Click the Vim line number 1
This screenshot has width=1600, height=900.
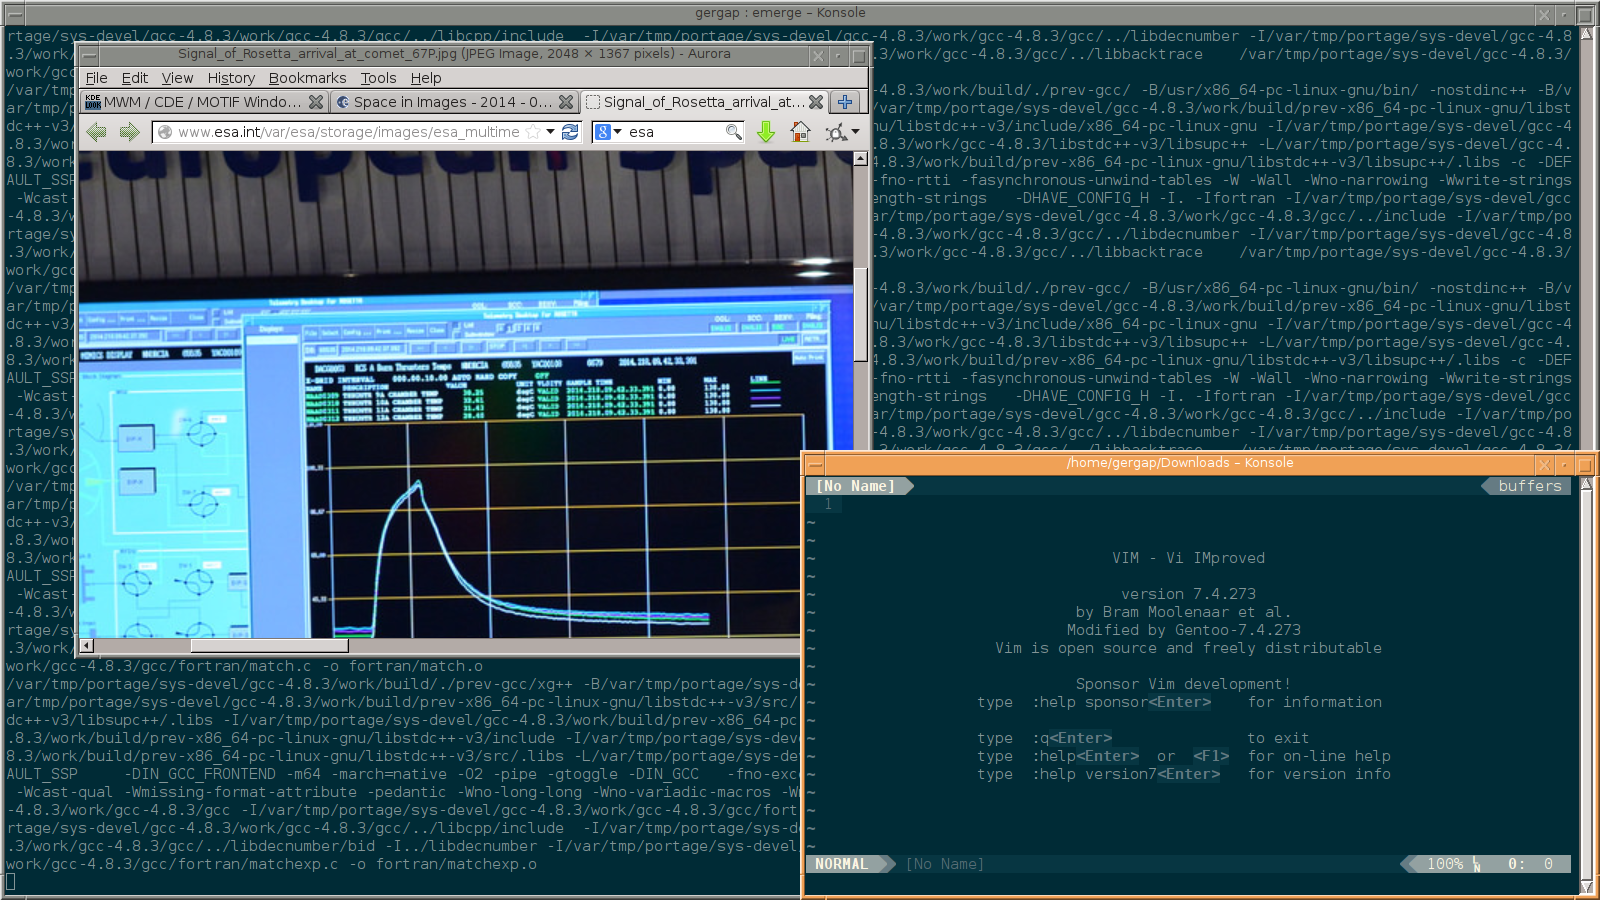[828, 504]
